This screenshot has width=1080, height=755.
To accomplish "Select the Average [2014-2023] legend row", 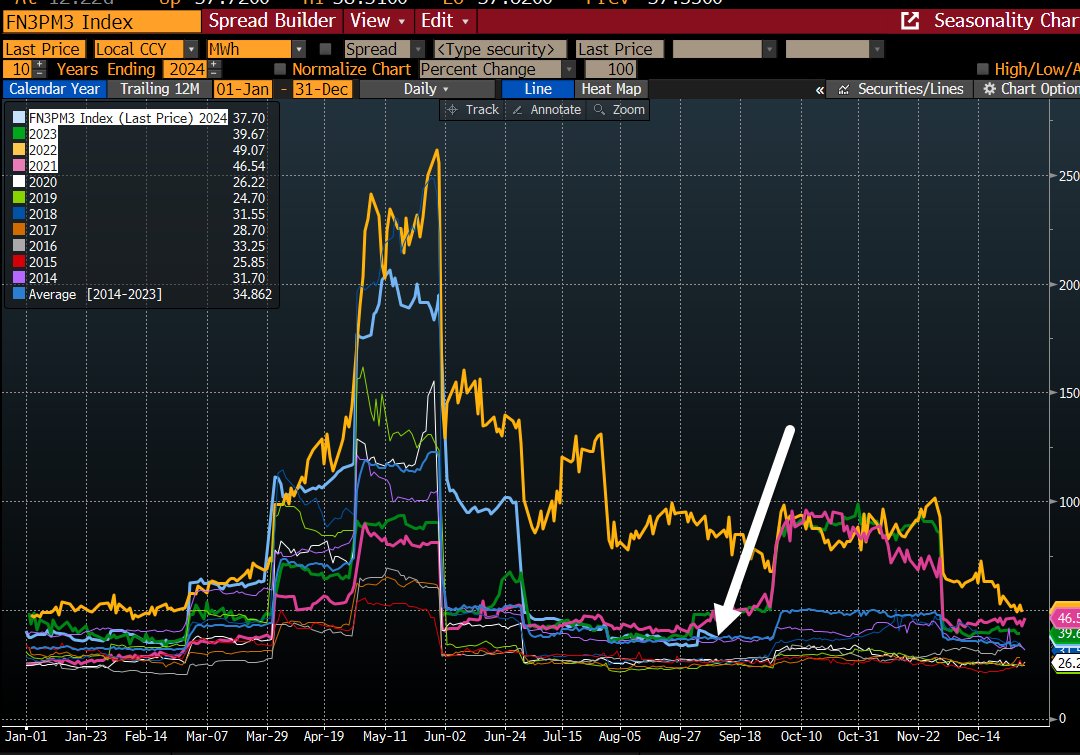I will pyautogui.click(x=143, y=294).
